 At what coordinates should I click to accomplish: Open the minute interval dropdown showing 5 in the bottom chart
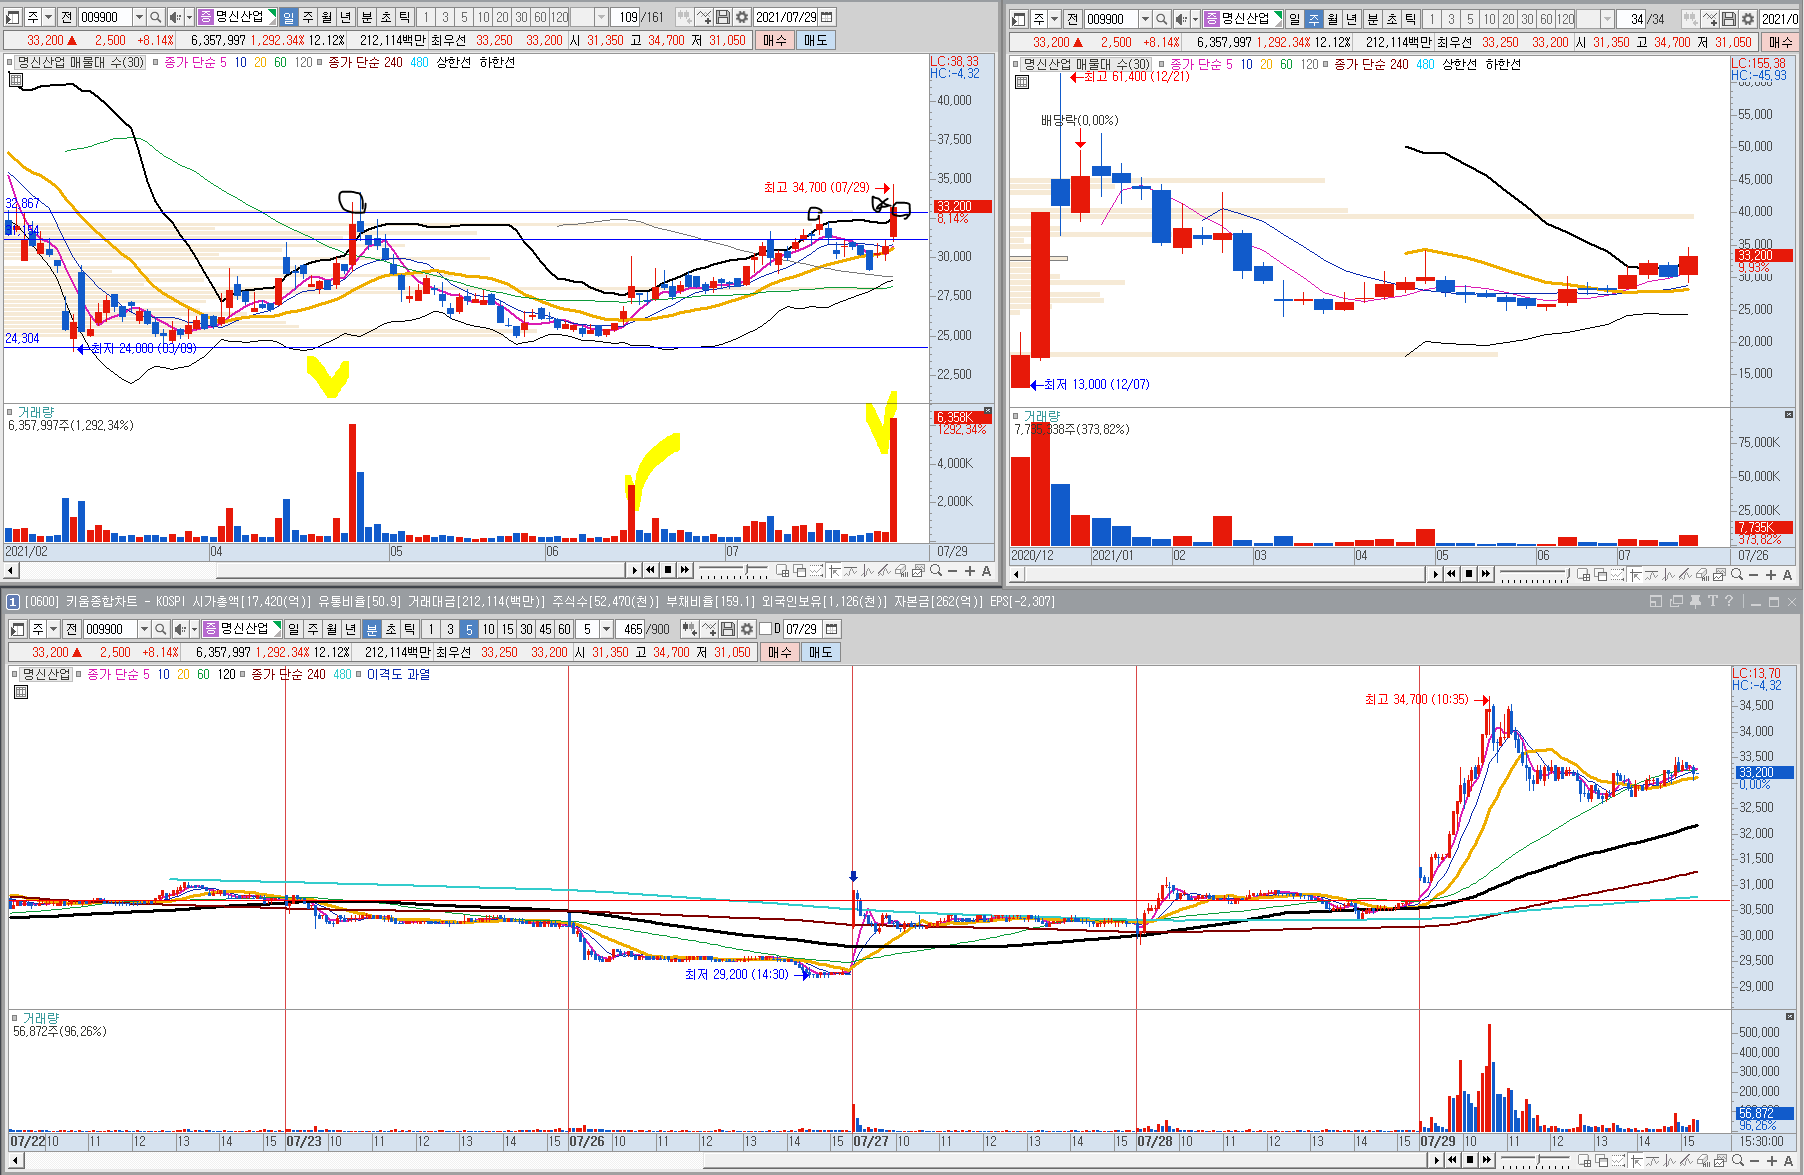pyautogui.click(x=606, y=629)
